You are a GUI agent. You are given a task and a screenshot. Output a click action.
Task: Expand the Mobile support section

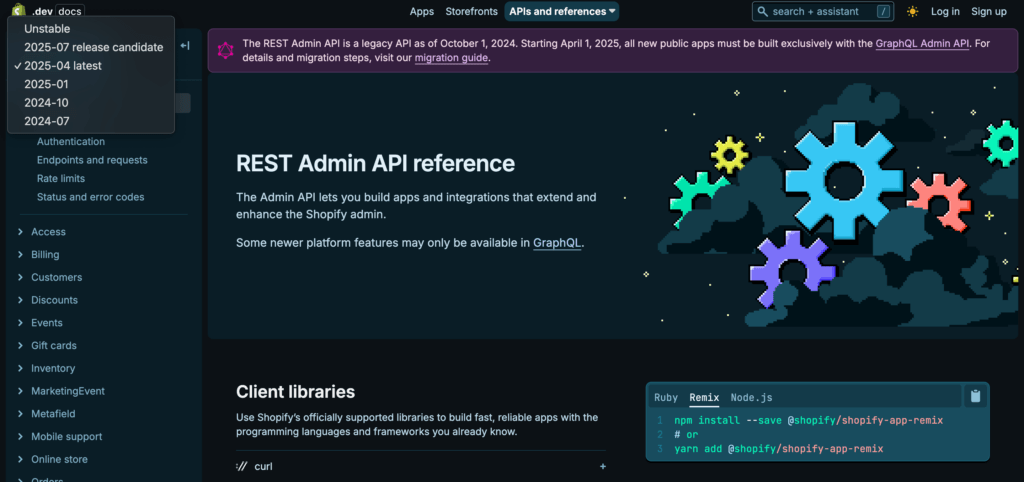67,437
